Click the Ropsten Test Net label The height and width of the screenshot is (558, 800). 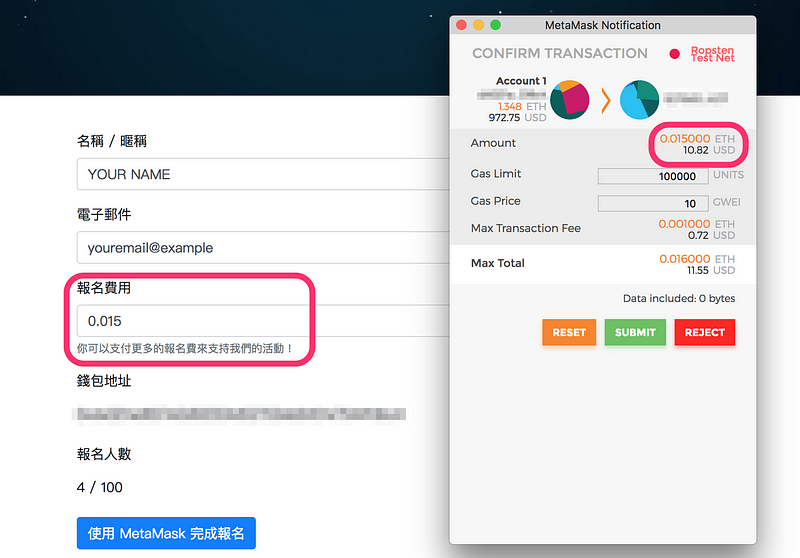tap(712, 54)
